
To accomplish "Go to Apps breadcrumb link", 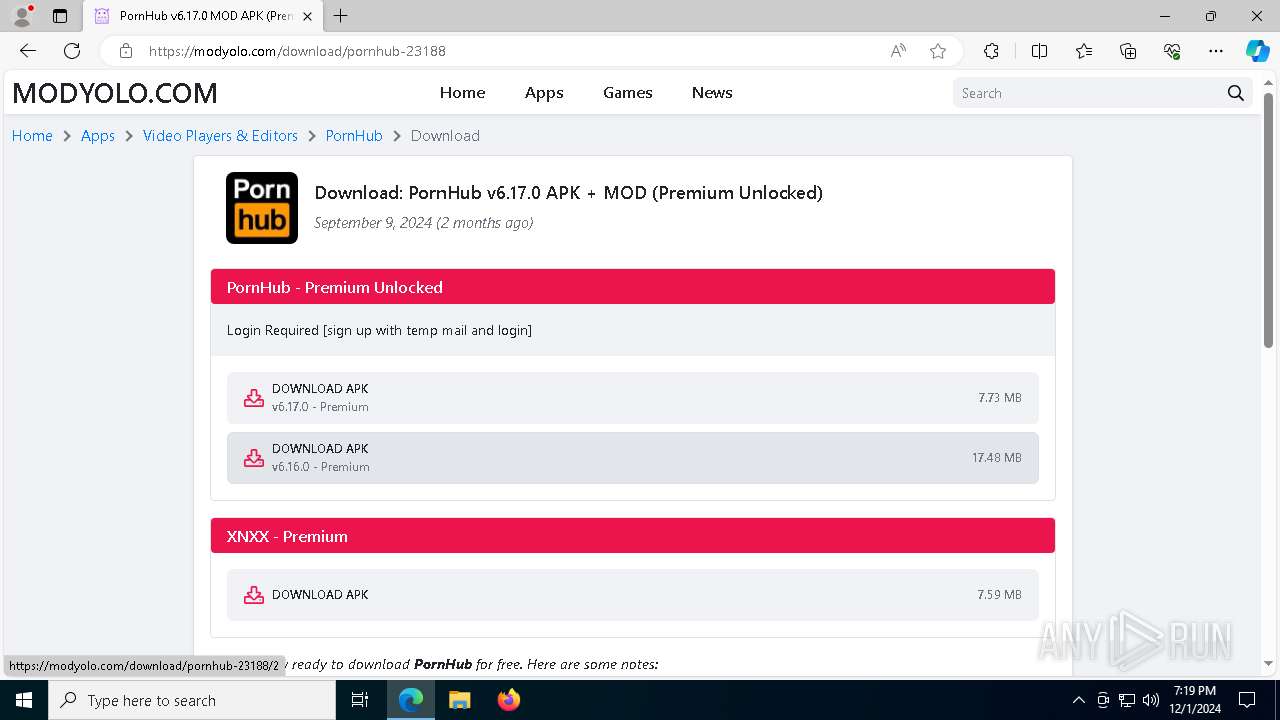I will pos(98,136).
